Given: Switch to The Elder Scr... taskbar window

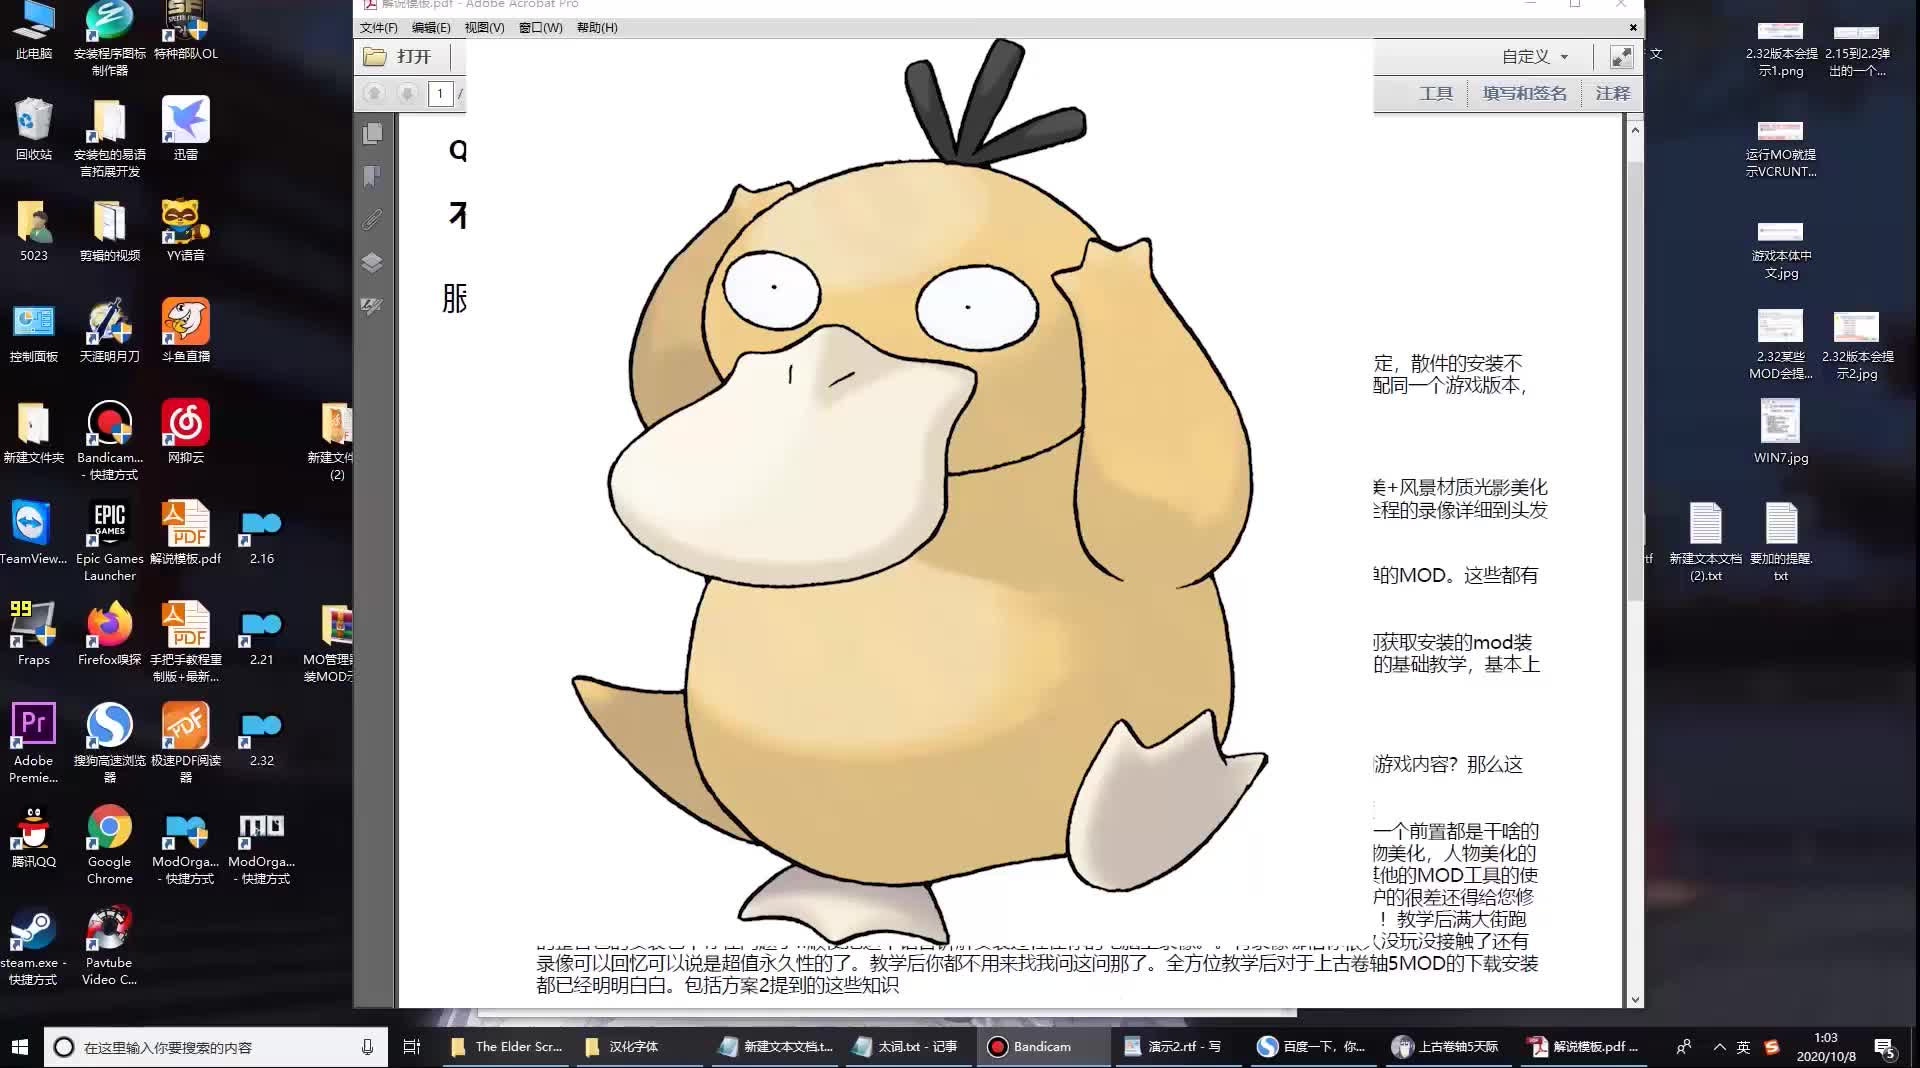Looking at the screenshot, I should click(x=507, y=1047).
